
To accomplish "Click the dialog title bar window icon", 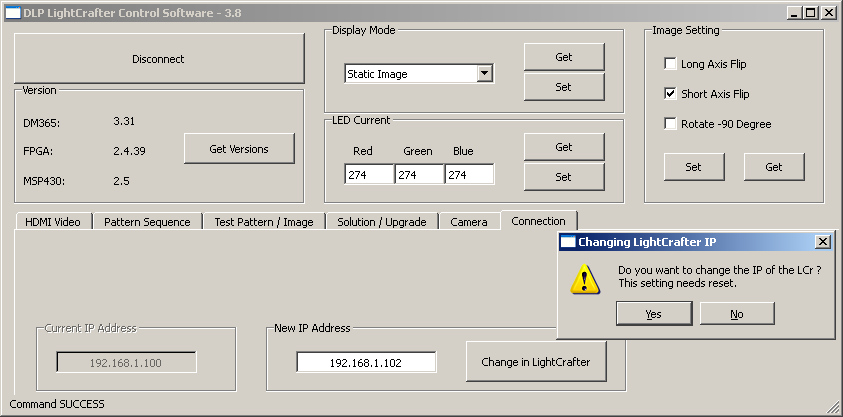I will click(568, 242).
